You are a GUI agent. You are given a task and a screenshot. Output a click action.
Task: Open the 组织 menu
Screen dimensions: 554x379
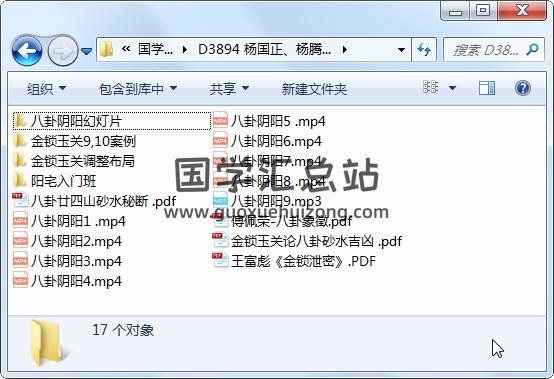[x=47, y=89]
